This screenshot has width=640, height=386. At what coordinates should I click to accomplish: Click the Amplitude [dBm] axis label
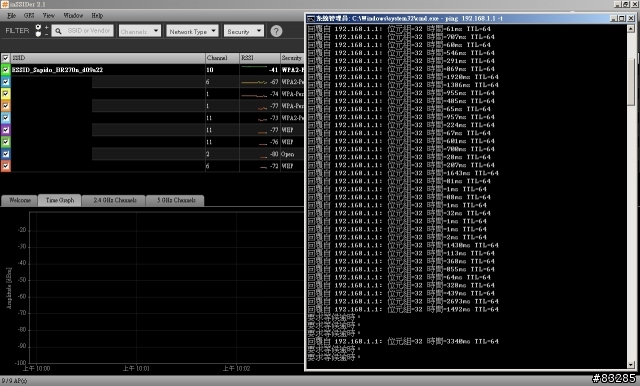(x=9, y=288)
